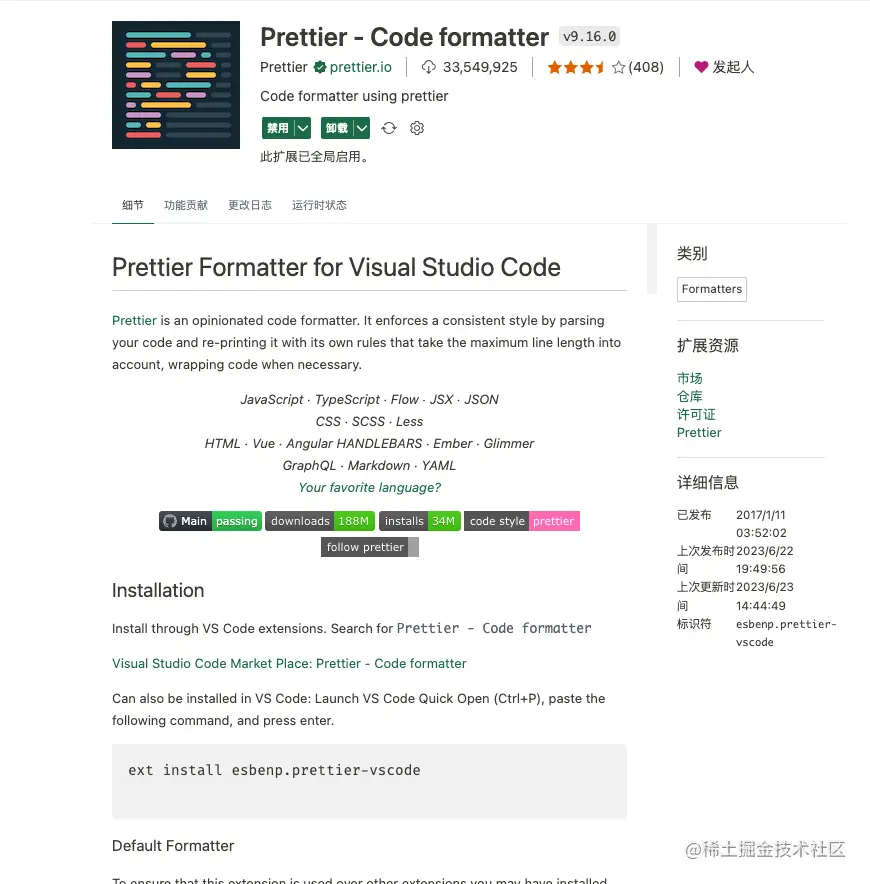Screen dimensions: 870x884
Task: Click the vertical scrollbar of the details pane
Action: (x=652, y=259)
